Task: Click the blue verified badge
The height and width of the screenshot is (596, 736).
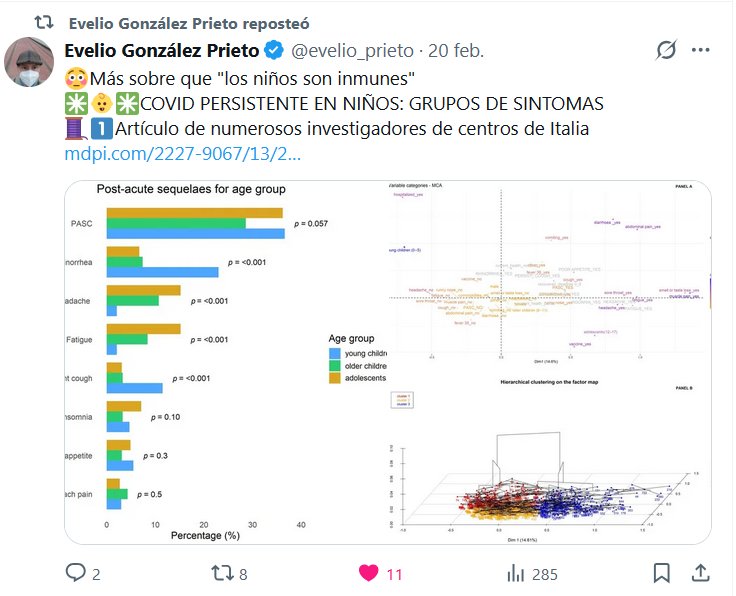Action: click(275, 51)
